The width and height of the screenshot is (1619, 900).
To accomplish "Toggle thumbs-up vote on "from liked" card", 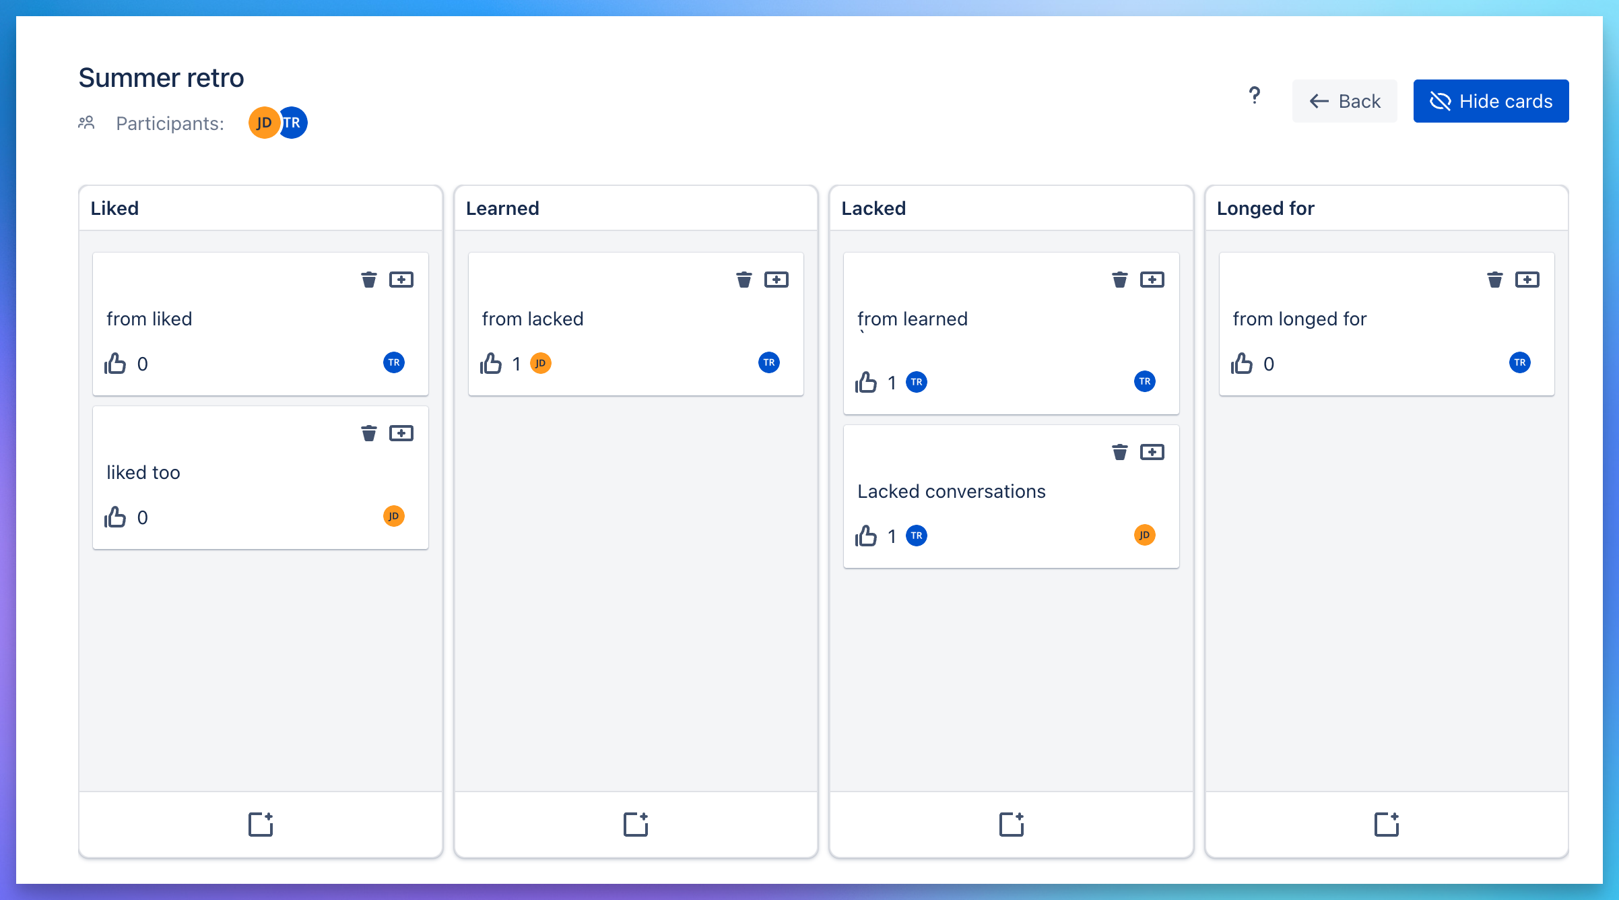I will pos(116,364).
